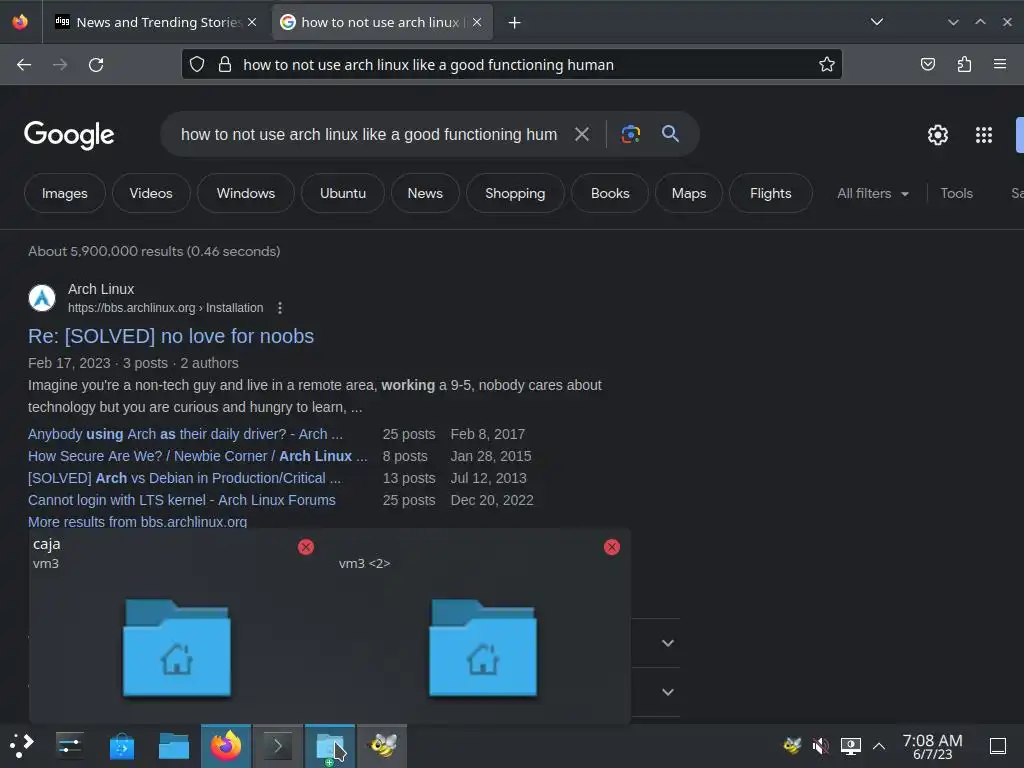Screen dimensions: 1024x768
Task: Select the Ubuntu filter chip
Action: pos(343,193)
